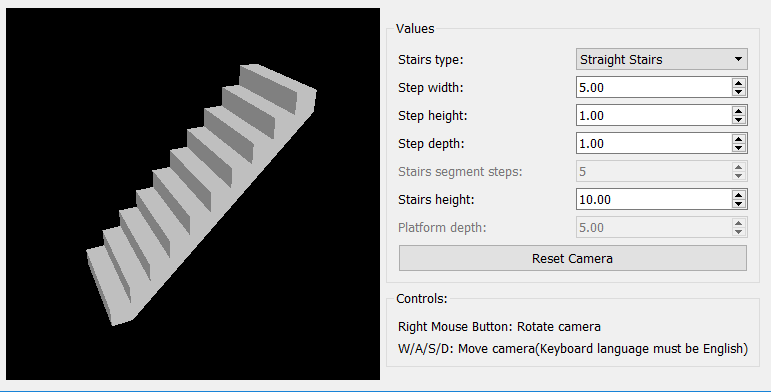Viewport: 771px width, 392px height.
Task: Click 'Right Mouse Button: Rotate camera' text
Action: [x=499, y=327]
